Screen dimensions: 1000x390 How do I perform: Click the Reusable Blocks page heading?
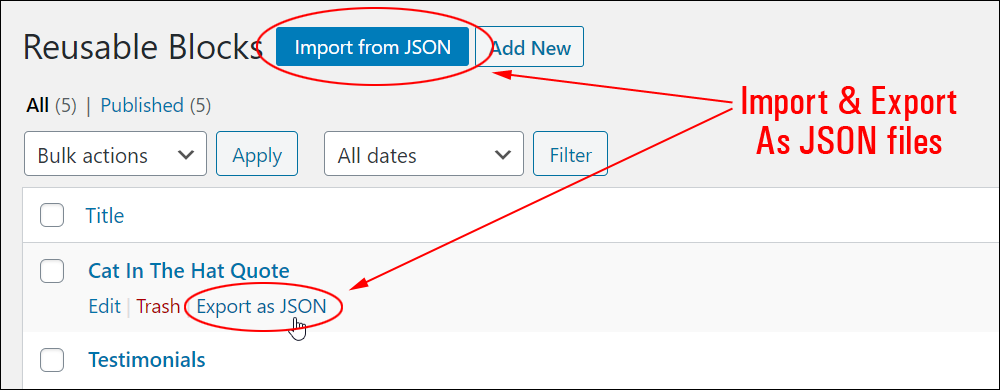[143, 47]
